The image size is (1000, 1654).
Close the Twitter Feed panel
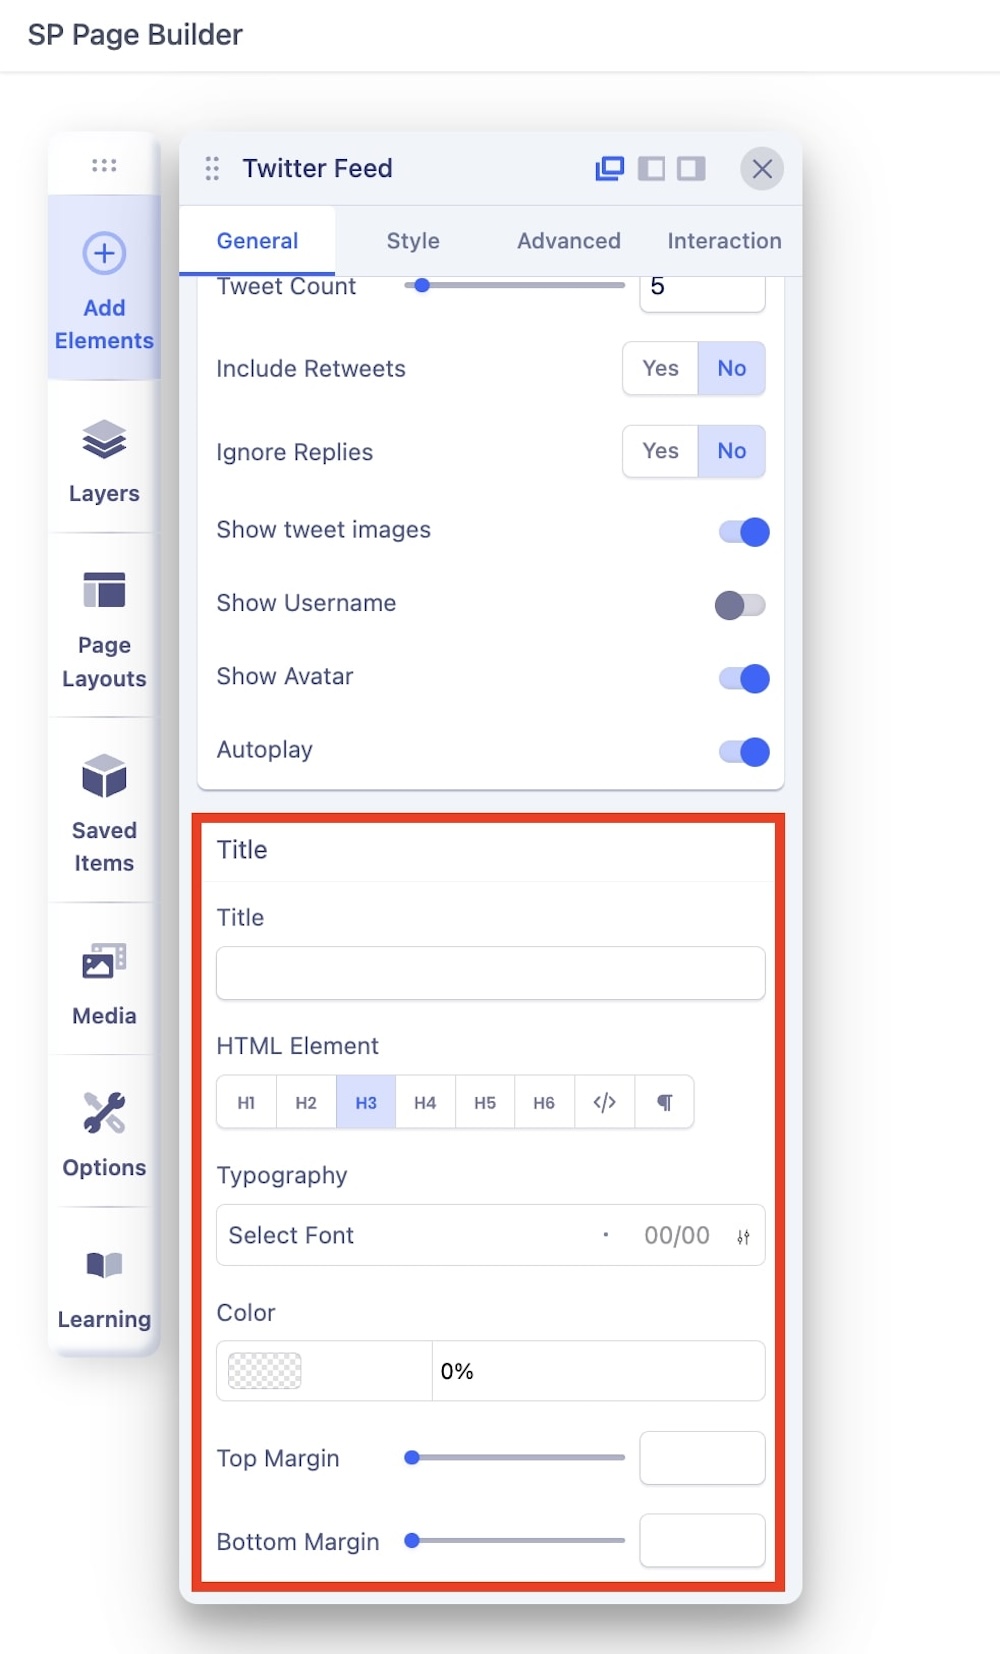click(x=762, y=168)
